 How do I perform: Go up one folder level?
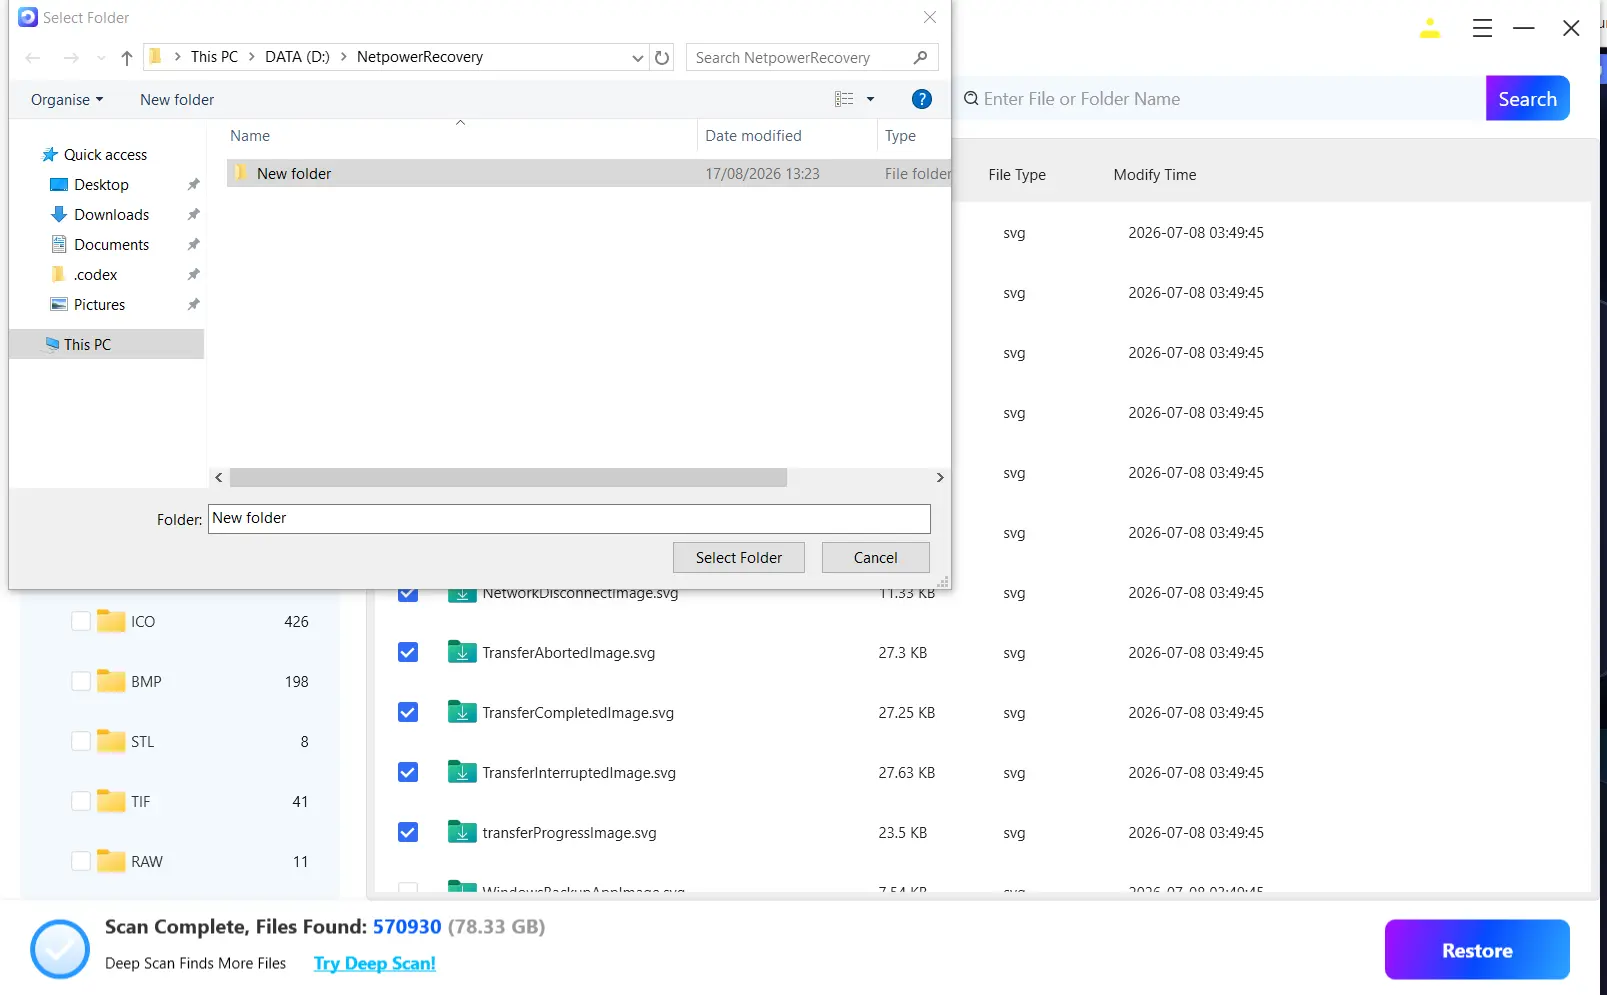(x=126, y=58)
